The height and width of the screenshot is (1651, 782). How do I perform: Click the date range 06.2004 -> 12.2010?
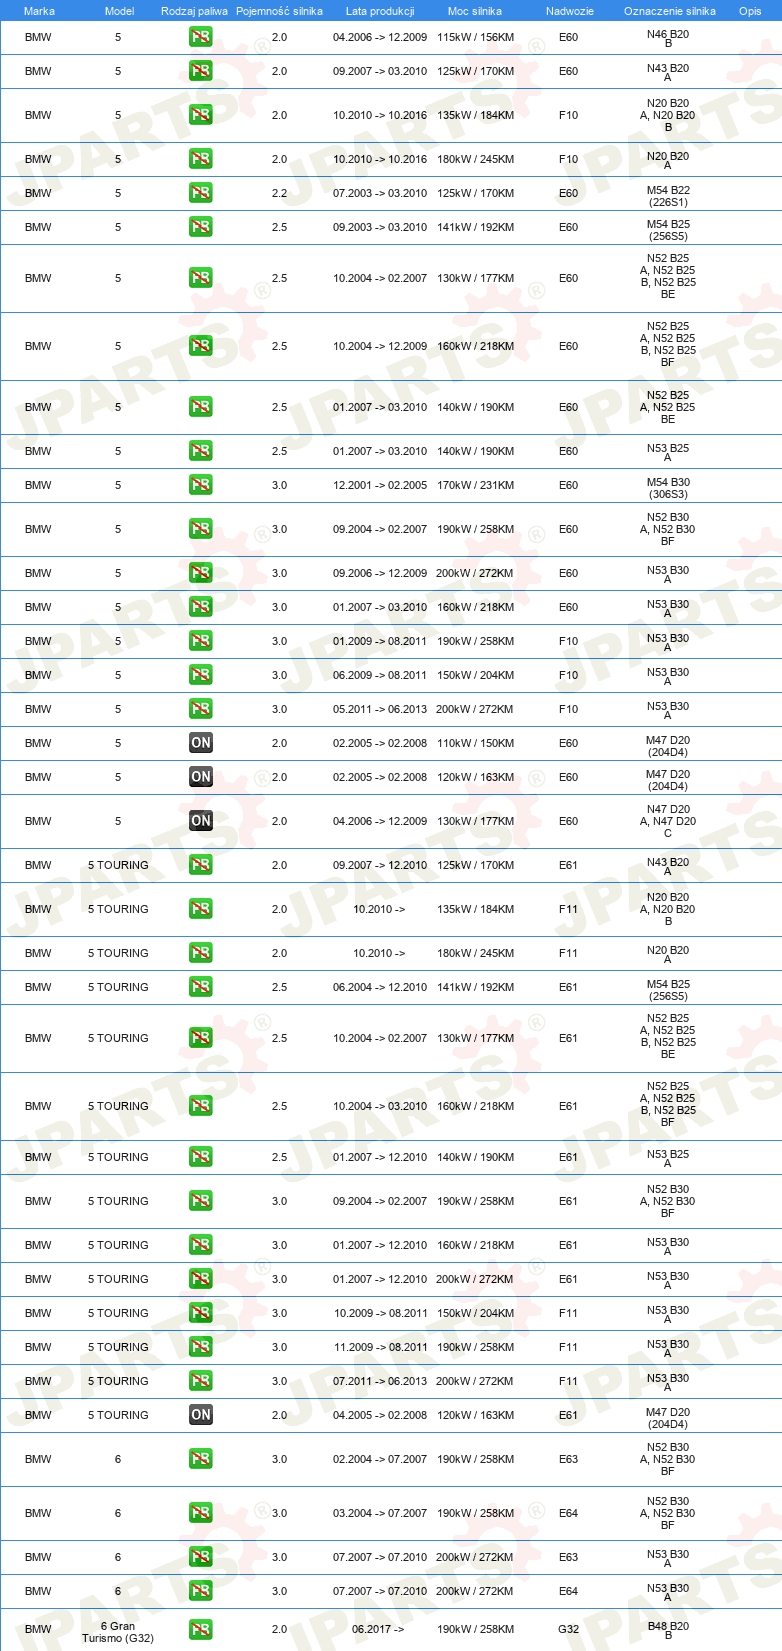tap(380, 987)
